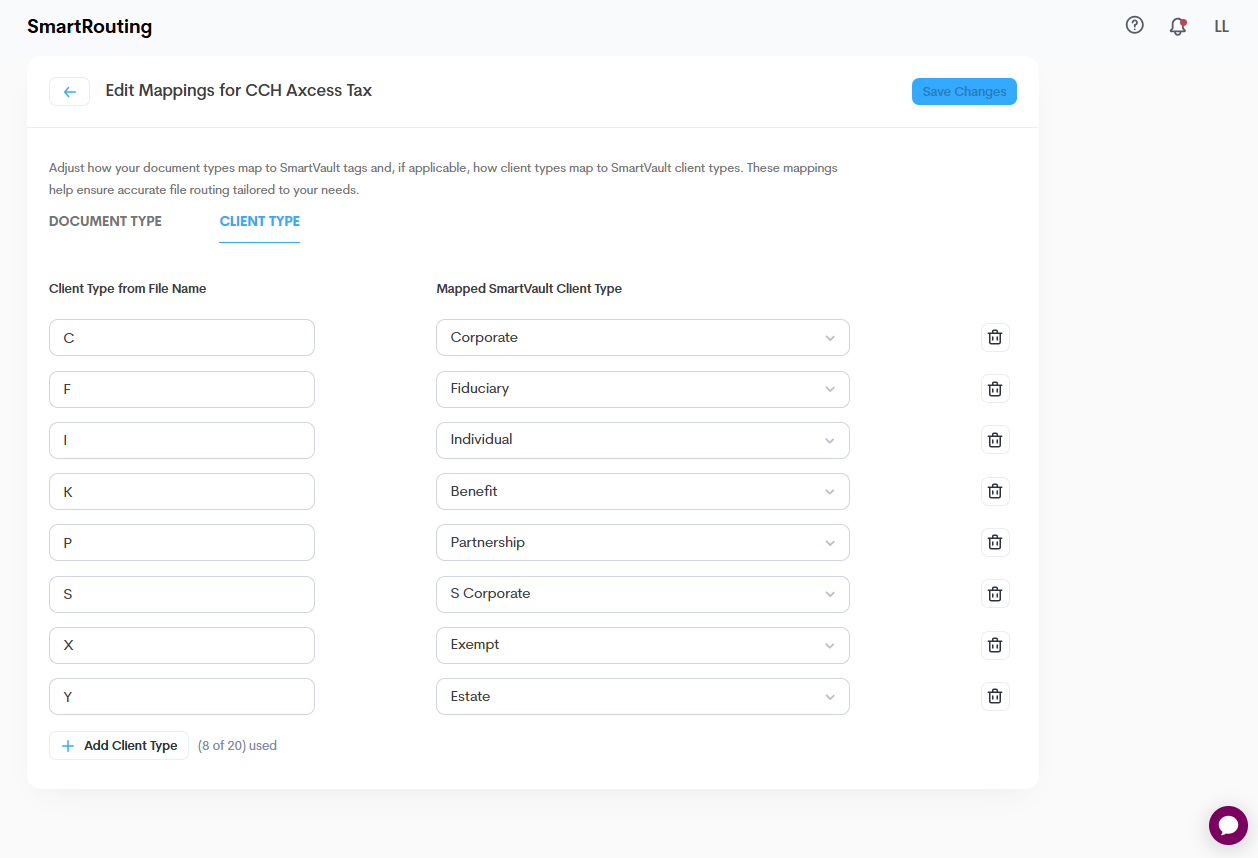The image size is (1258, 858).
Task: Expand the Fiduciary client type dropdown
Action: [x=642, y=389]
